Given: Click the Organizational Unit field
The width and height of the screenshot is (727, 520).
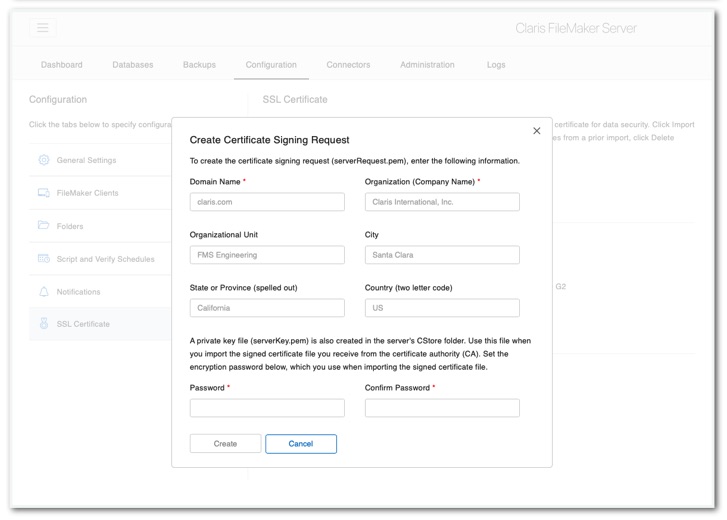Looking at the screenshot, I should pos(267,255).
